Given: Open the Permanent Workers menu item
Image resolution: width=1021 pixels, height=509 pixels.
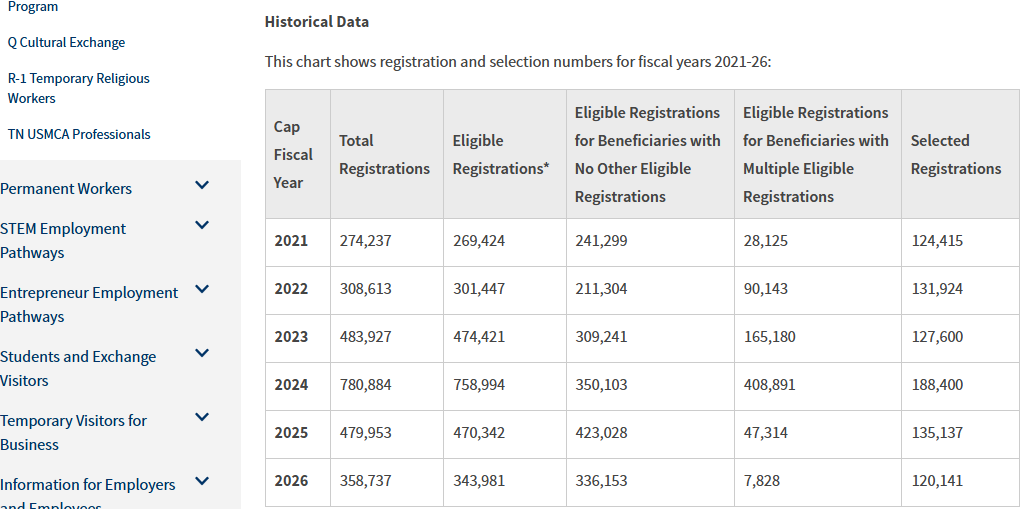Looking at the screenshot, I should (x=66, y=188).
